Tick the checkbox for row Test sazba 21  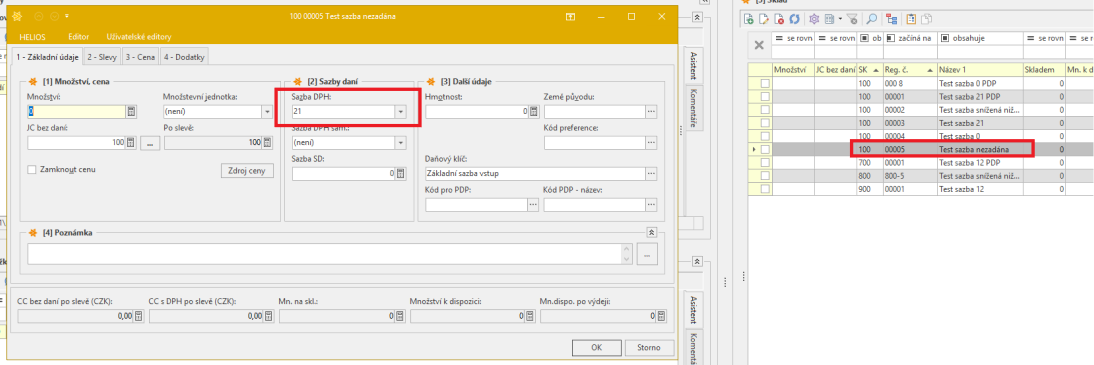tap(765, 123)
